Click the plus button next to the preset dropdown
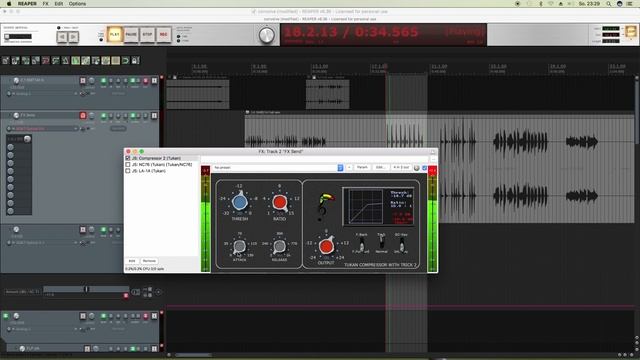This screenshot has width=640, height=360. coord(349,168)
